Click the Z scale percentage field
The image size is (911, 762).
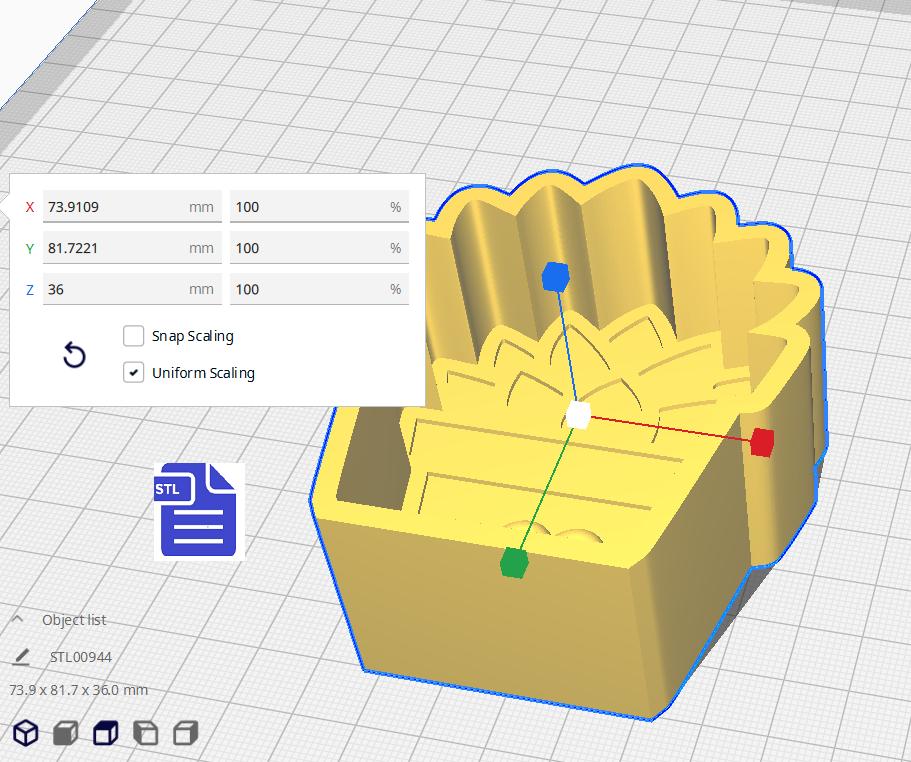[x=320, y=289]
